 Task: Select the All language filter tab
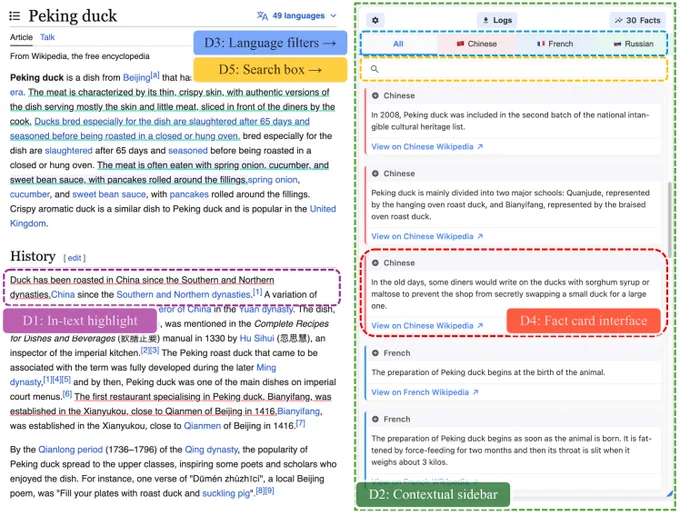point(399,44)
